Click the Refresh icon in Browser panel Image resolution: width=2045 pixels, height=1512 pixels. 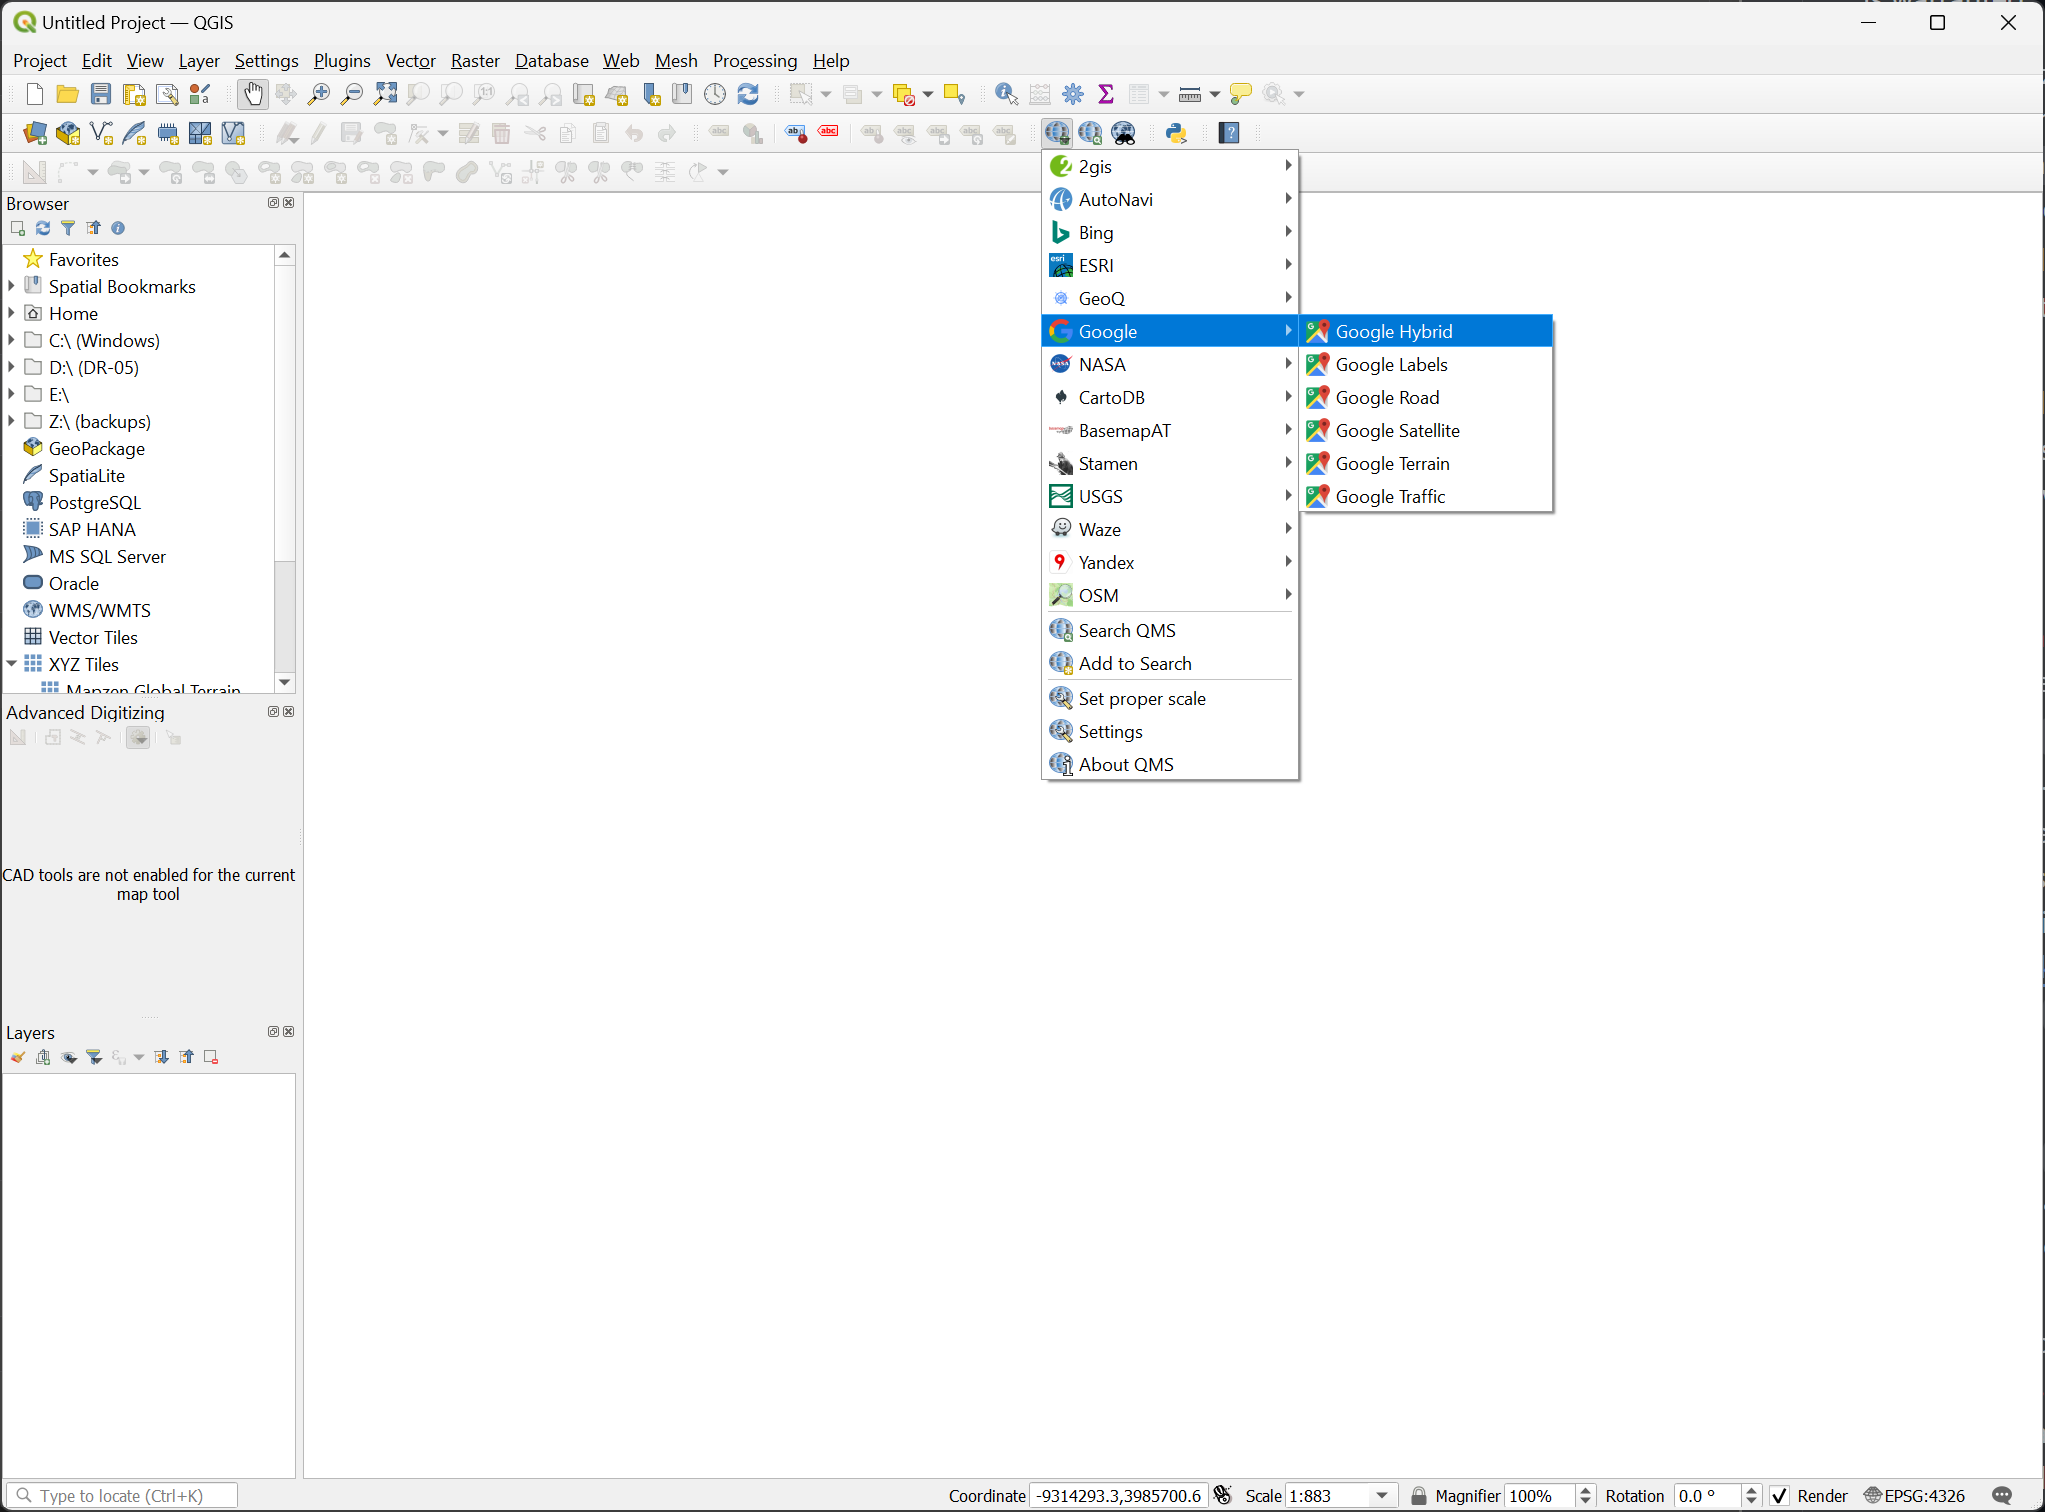43,228
